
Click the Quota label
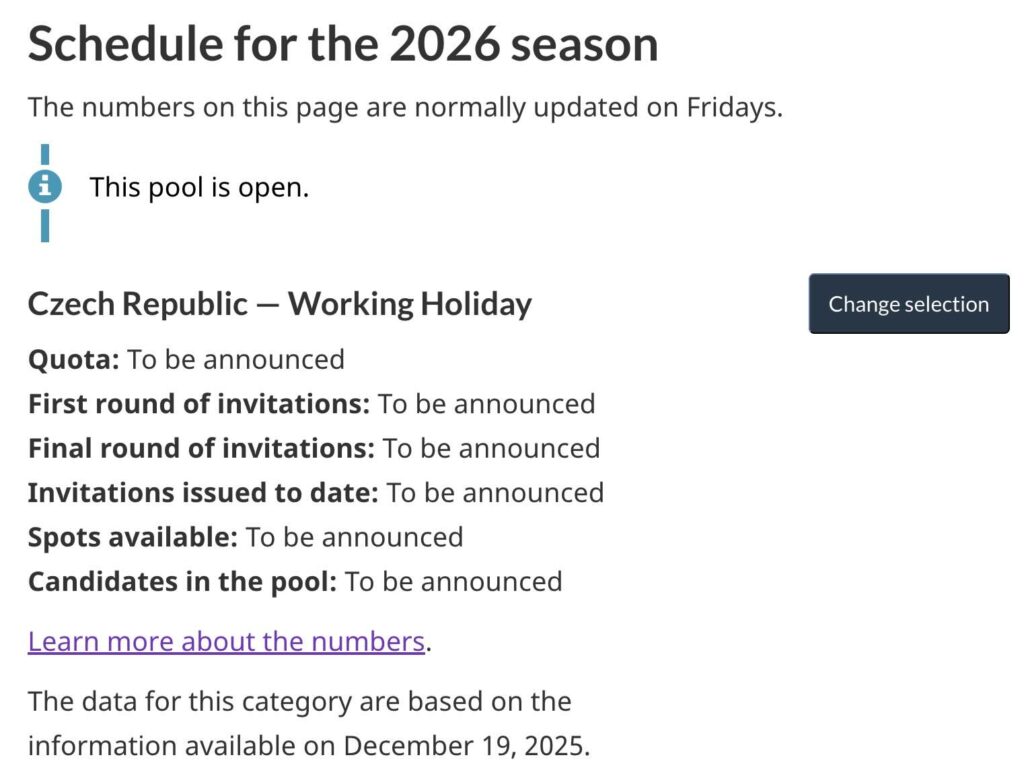pos(73,359)
